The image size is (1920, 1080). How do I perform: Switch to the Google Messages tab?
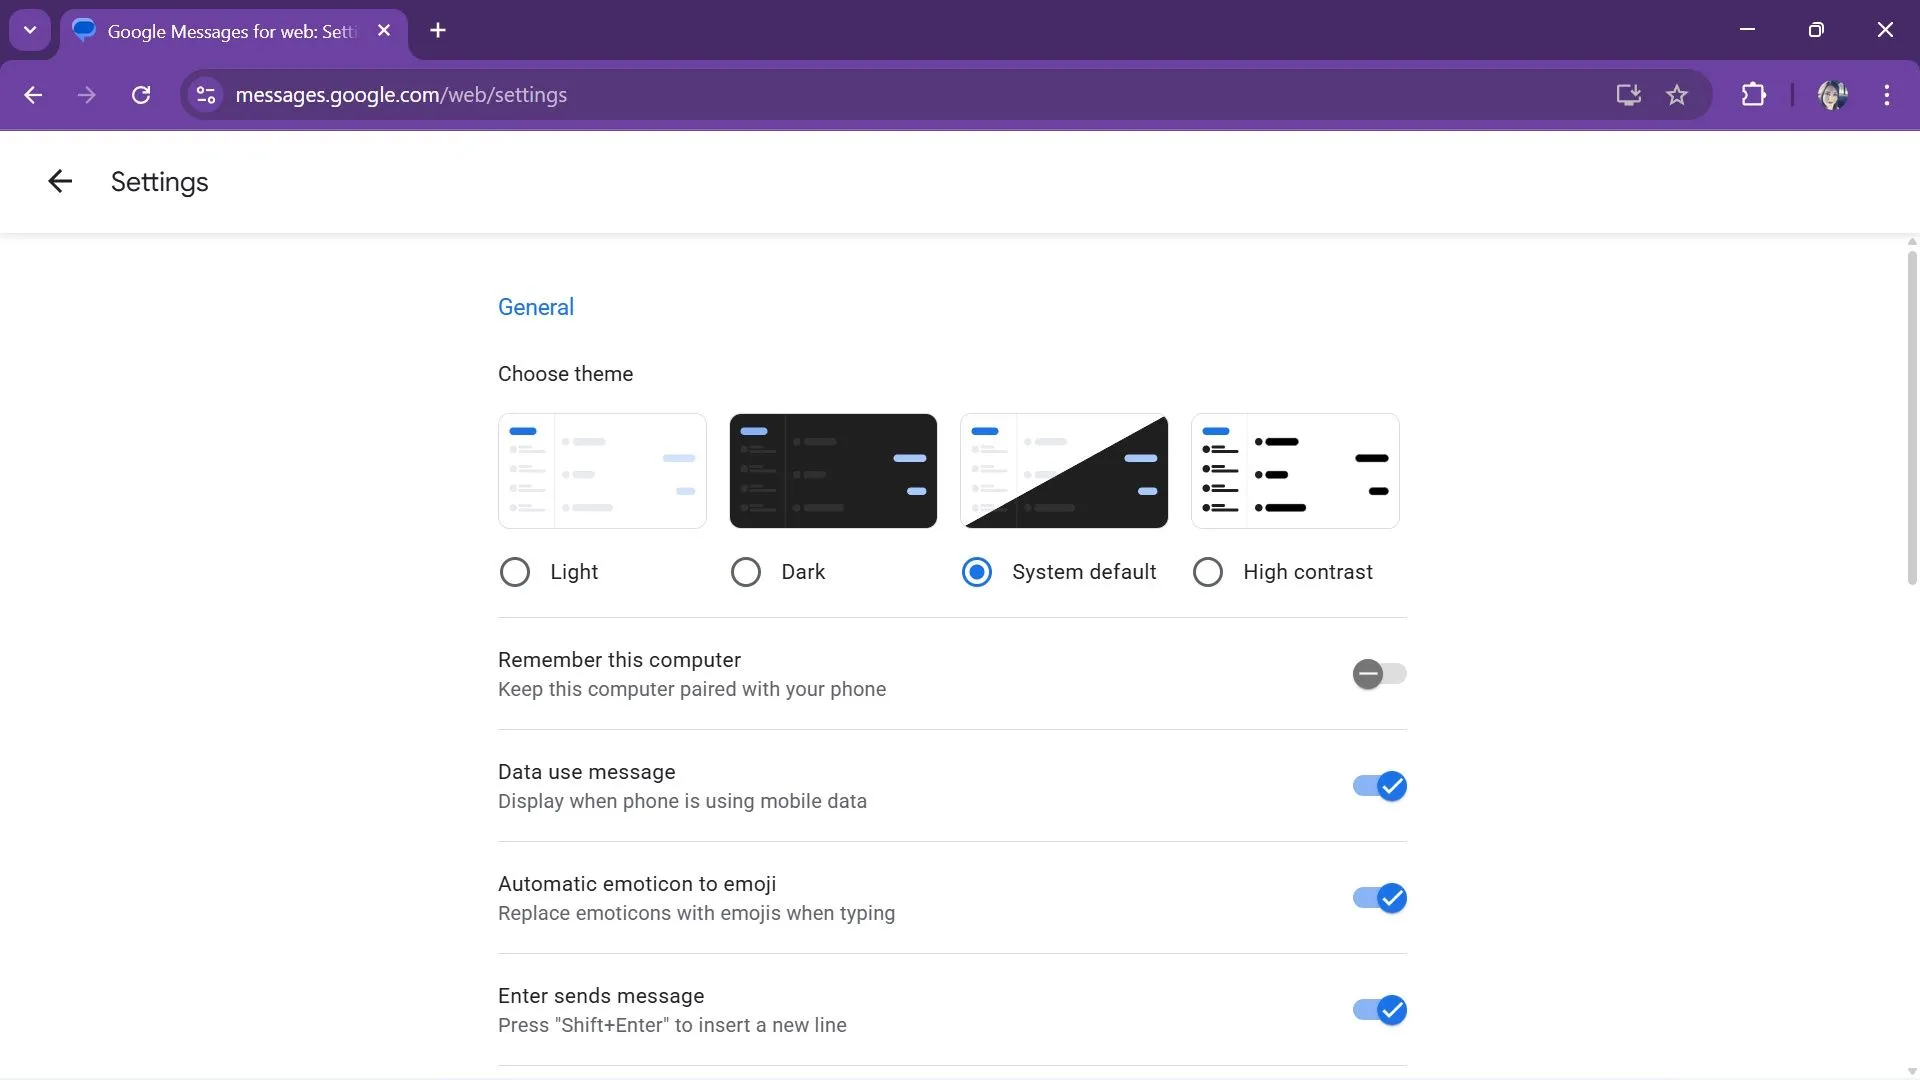pyautogui.click(x=220, y=31)
